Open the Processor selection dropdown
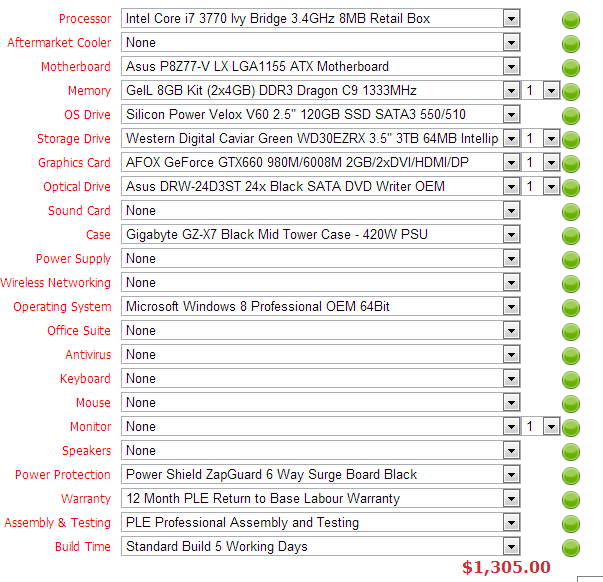 [x=511, y=19]
